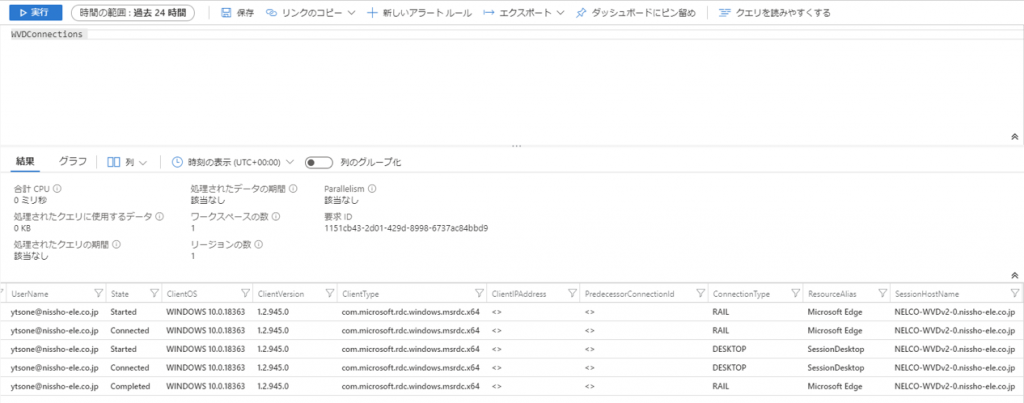Filter the ClientVersion column
Screen dimensions: 1024x403
[328, 293]
